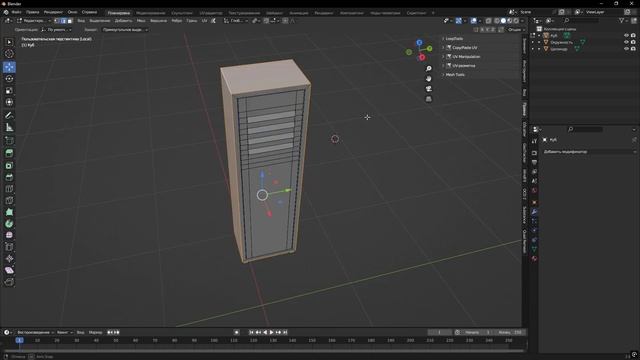Screen dimensions: 640x360
Task: Open the Прямоугольное выделение drag dropdown
Action: tap(124, 30)
